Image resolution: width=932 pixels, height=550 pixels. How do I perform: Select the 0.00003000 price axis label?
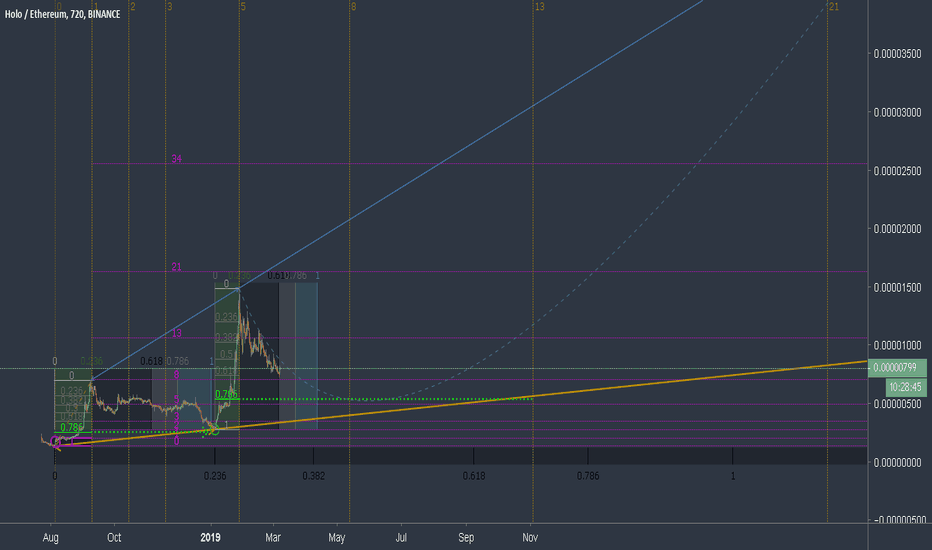(897, 112)
